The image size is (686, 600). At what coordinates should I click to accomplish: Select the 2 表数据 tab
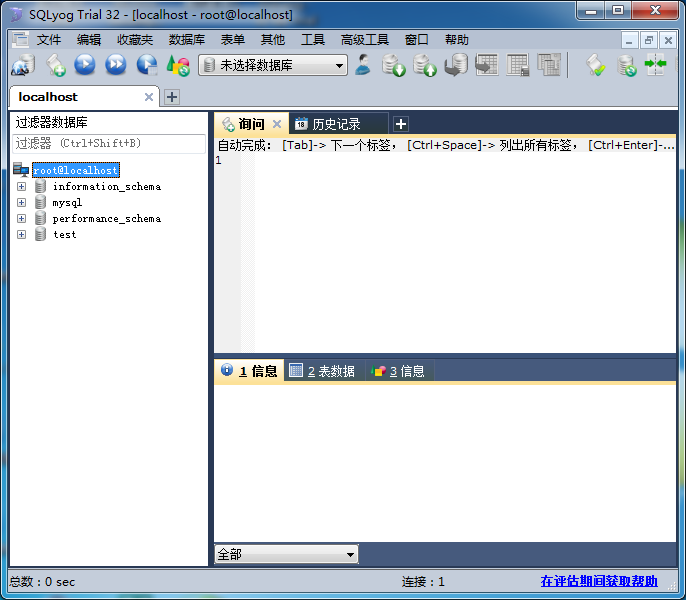coord(323,371)
